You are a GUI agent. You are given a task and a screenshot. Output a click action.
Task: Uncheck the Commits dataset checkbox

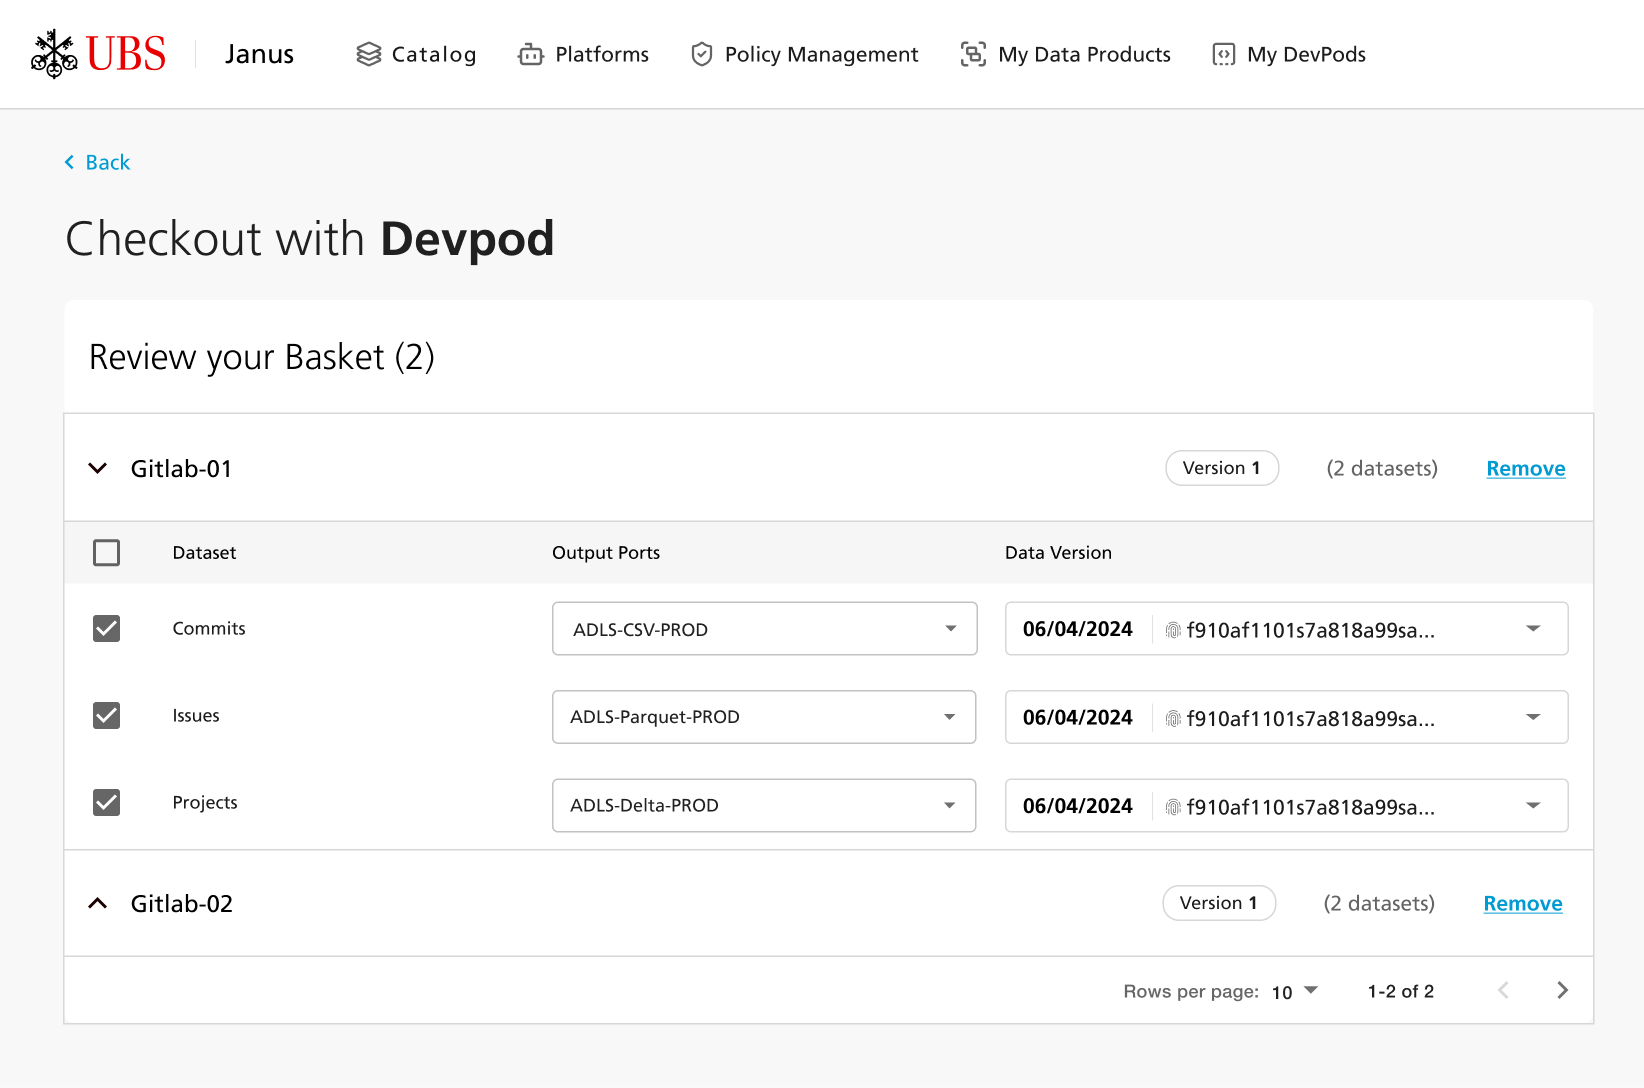(106, 628)
